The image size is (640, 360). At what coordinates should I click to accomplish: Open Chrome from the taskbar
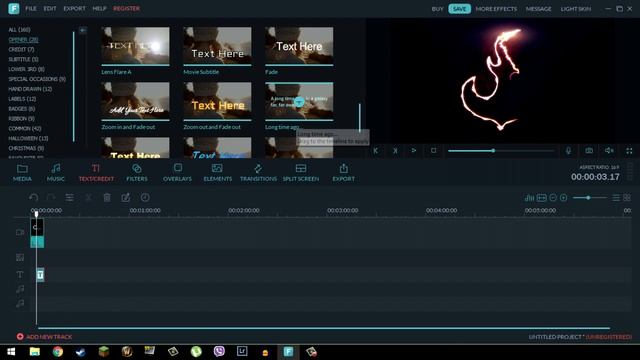58,351
